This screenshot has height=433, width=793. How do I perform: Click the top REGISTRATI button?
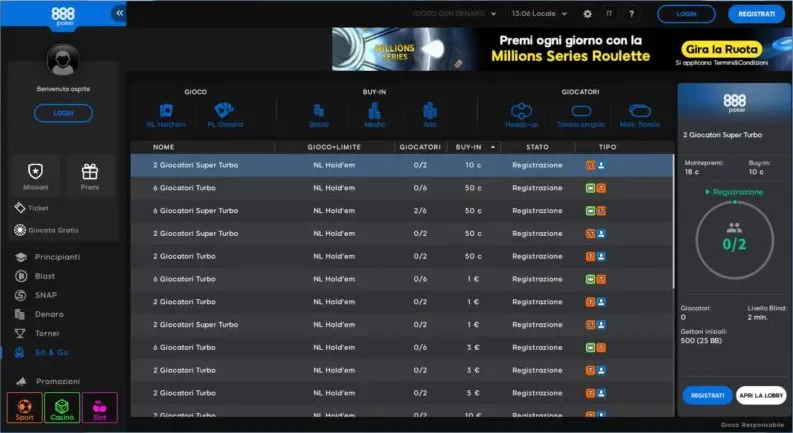point(756,14)
